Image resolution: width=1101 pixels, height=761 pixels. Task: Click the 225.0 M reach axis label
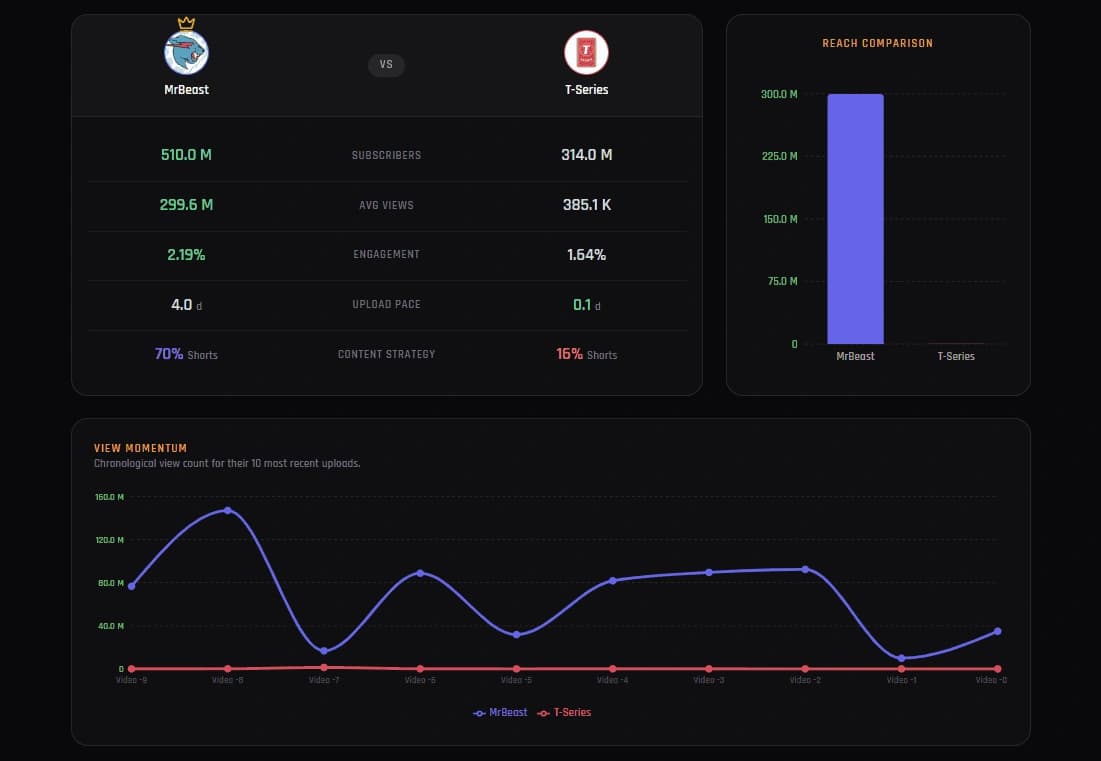(779, 156)
